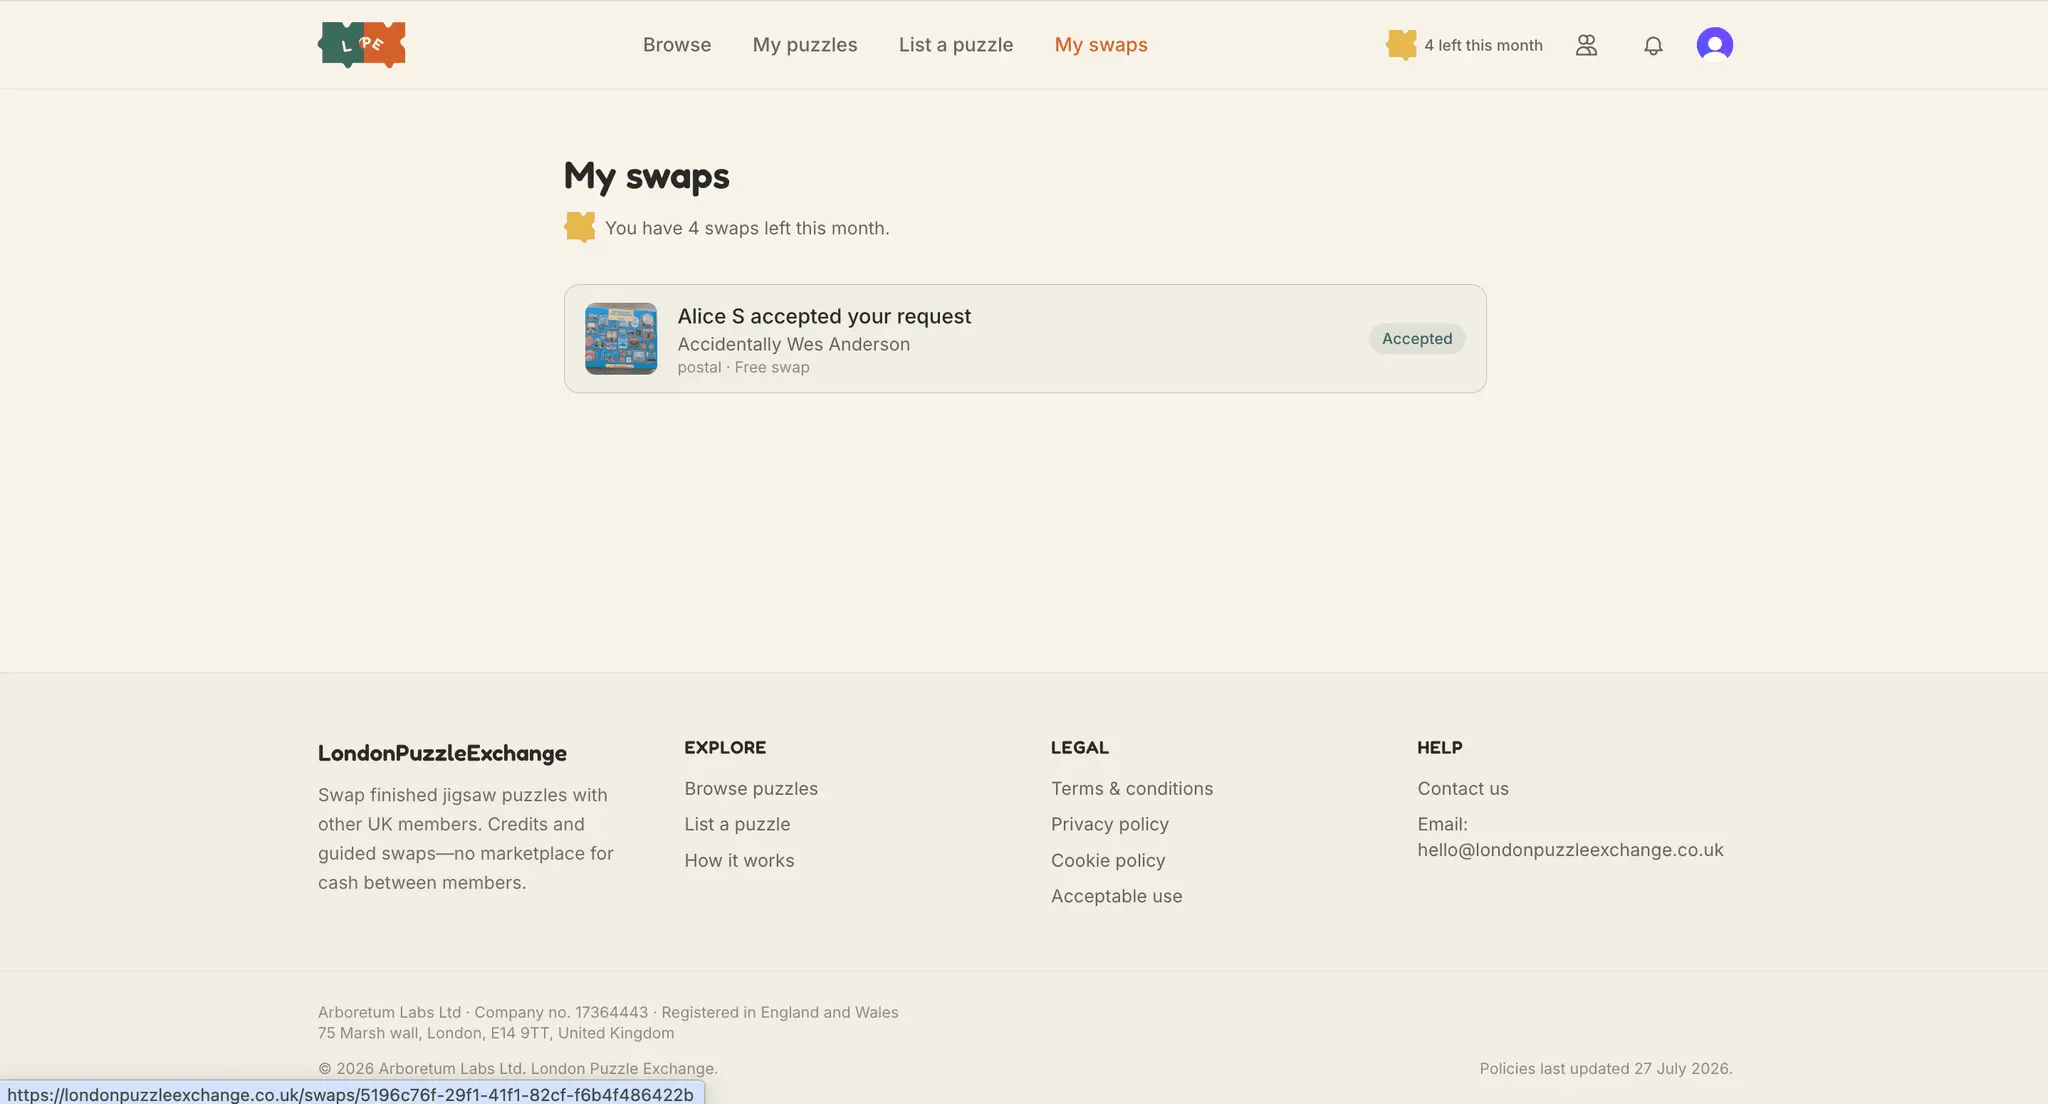Open 'Alice S accepted your request' swap
The width and height of the screenshot is (2048, 1104).
pos(1025,339)
